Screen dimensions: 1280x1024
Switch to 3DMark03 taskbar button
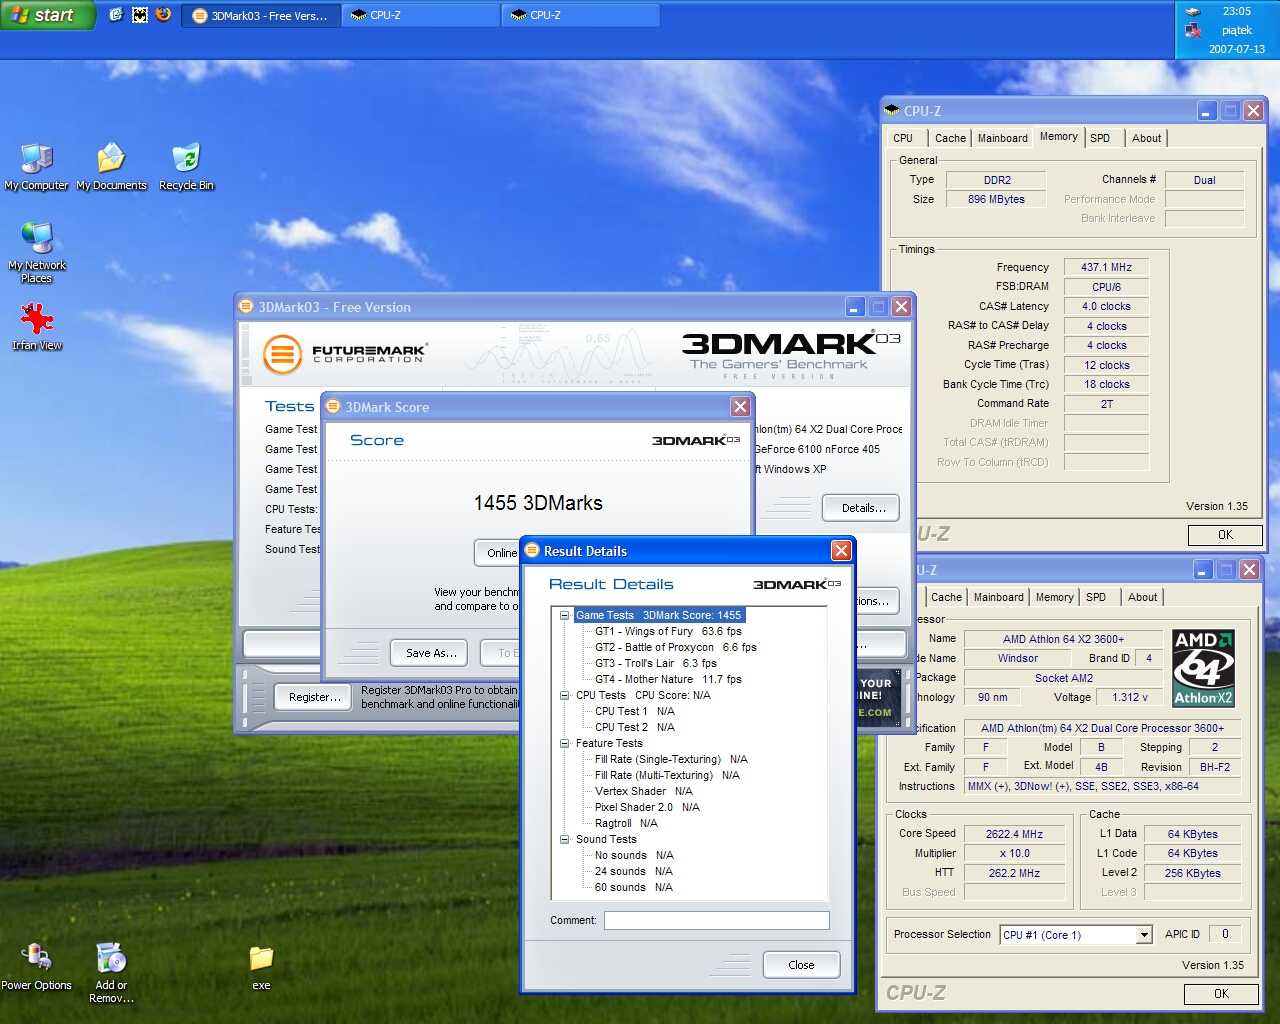tap(260, 15)
